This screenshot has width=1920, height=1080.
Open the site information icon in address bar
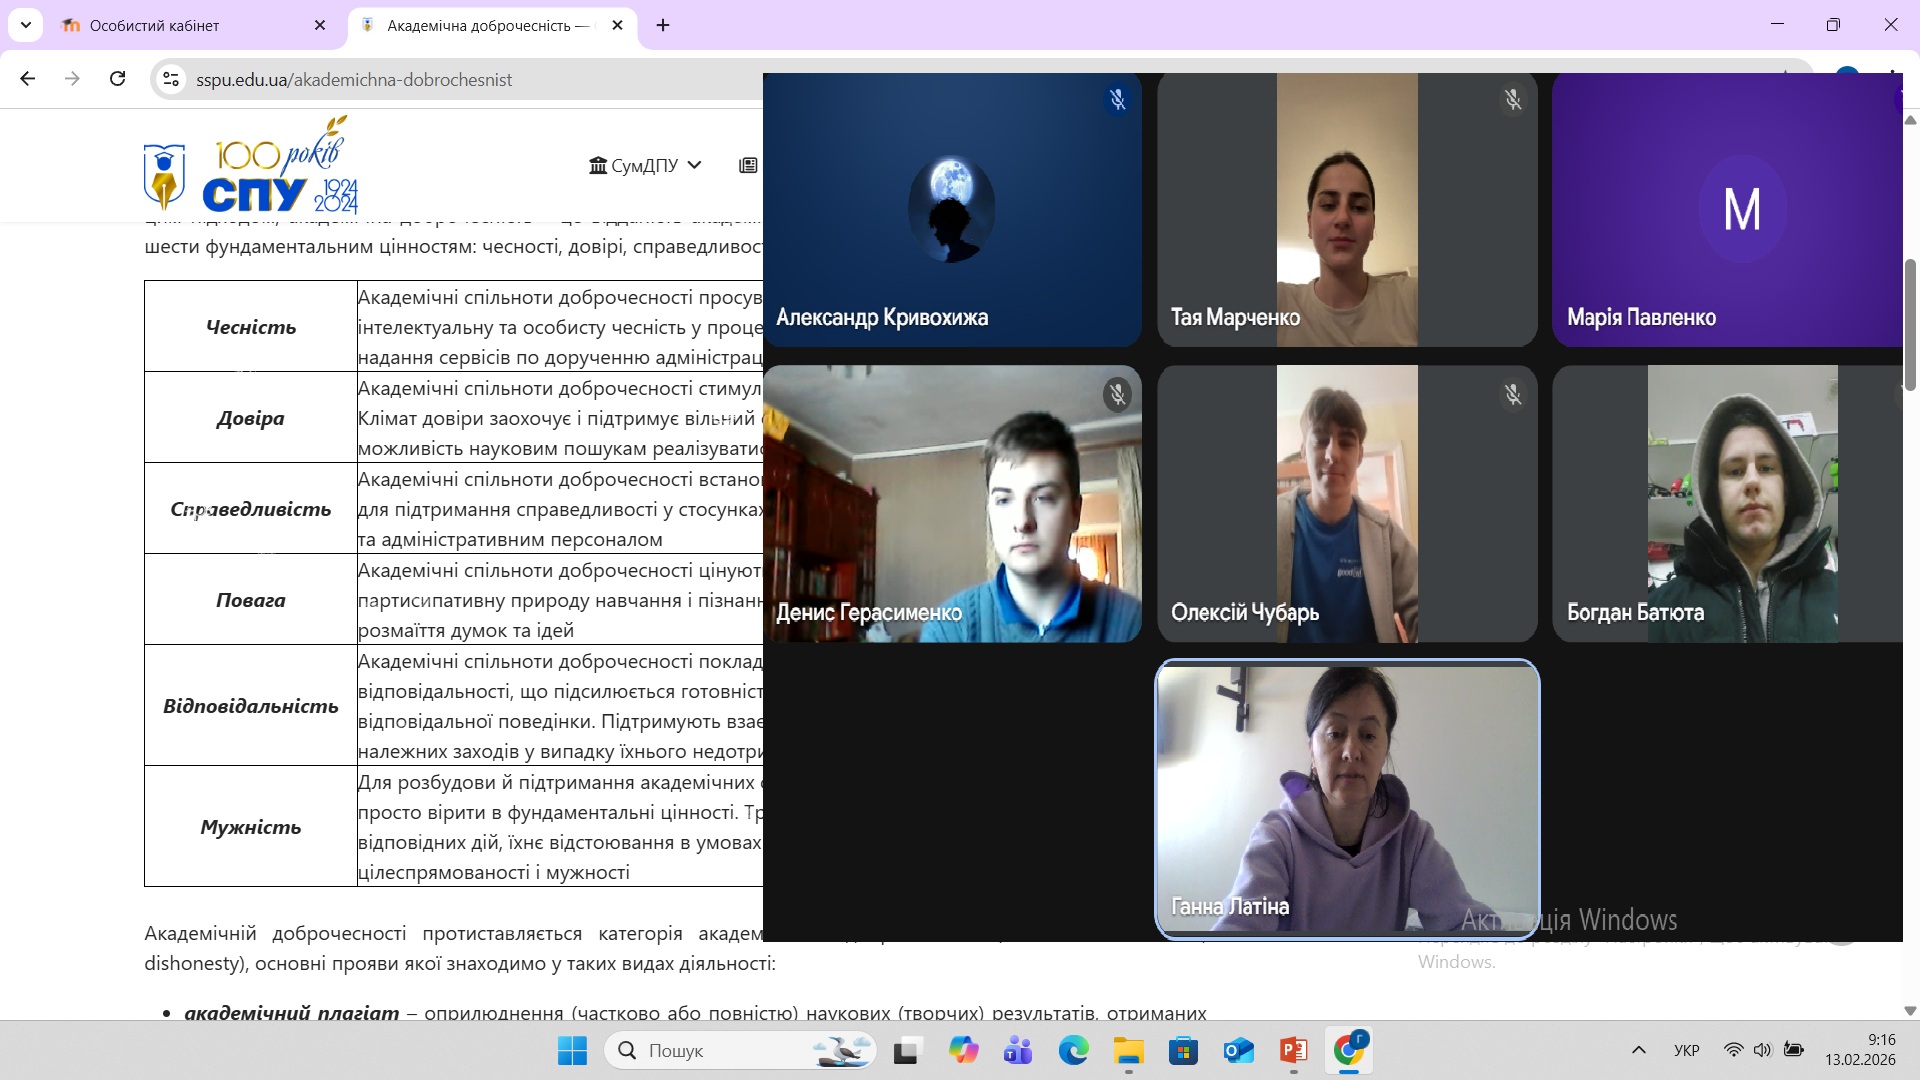click(x=171, y=79)
